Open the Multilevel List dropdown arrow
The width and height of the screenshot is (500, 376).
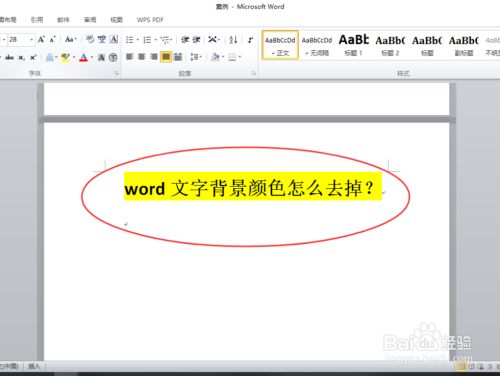pyautogui.click(x=172, y=40)
